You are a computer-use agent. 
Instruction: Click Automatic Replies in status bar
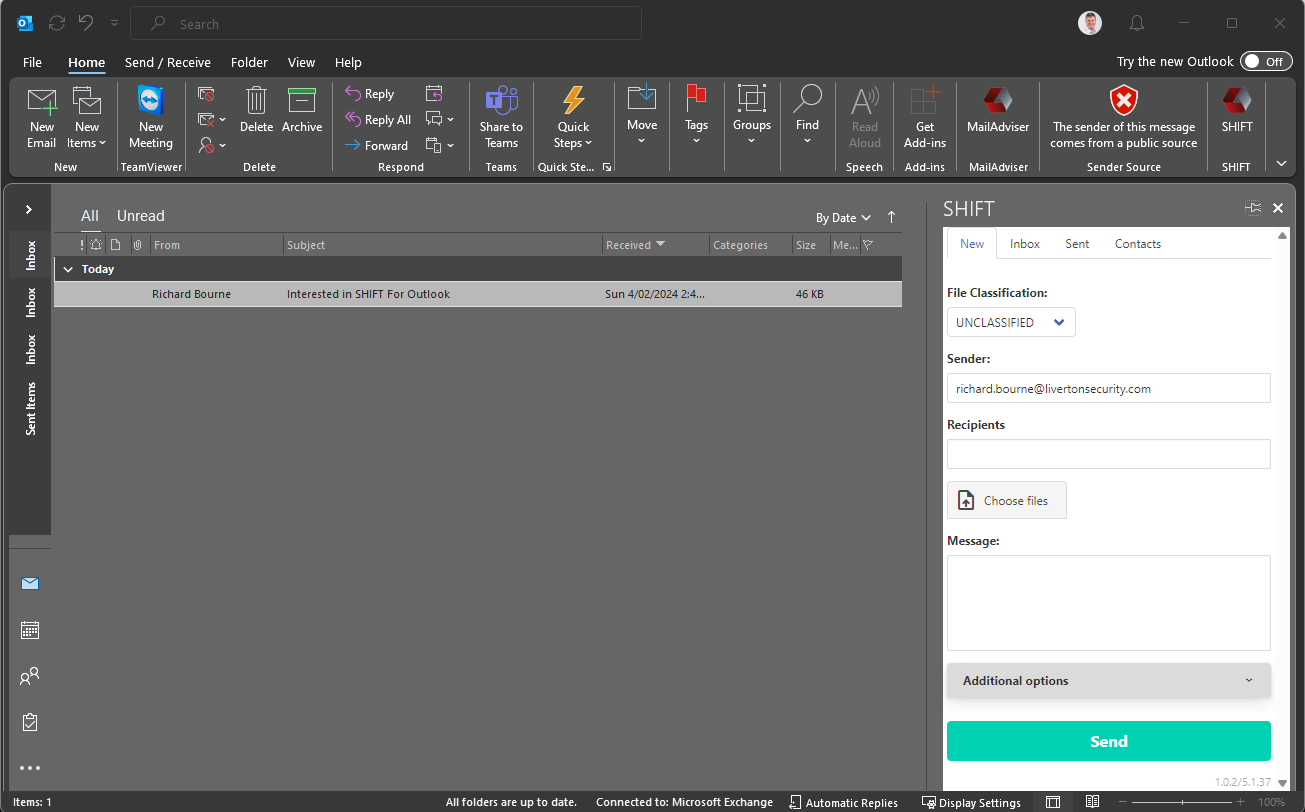tap(843, 802)
